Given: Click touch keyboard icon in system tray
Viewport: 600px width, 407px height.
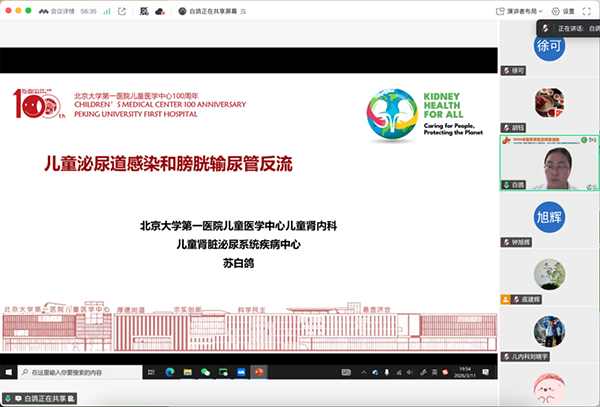Looking at the screenshot, I should [346, 372].
